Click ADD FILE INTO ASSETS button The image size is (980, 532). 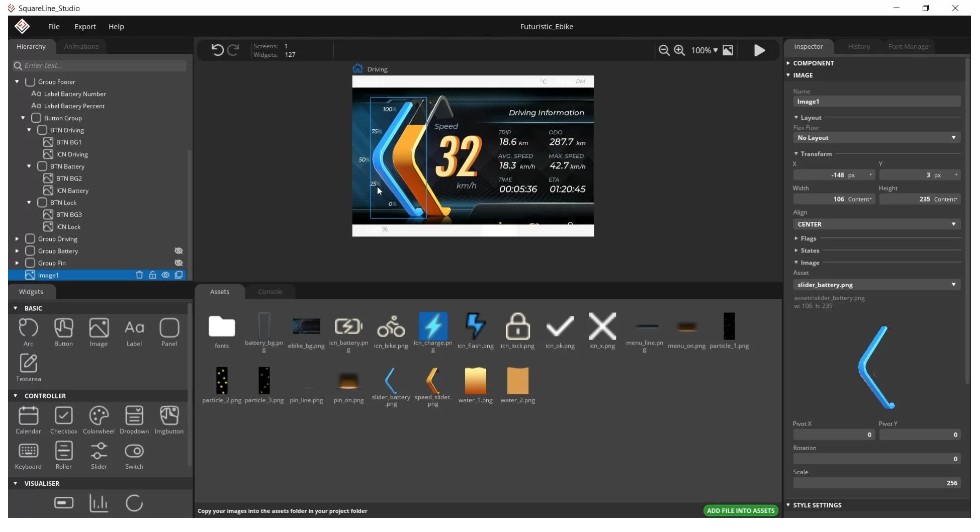[x=740, y=510]
